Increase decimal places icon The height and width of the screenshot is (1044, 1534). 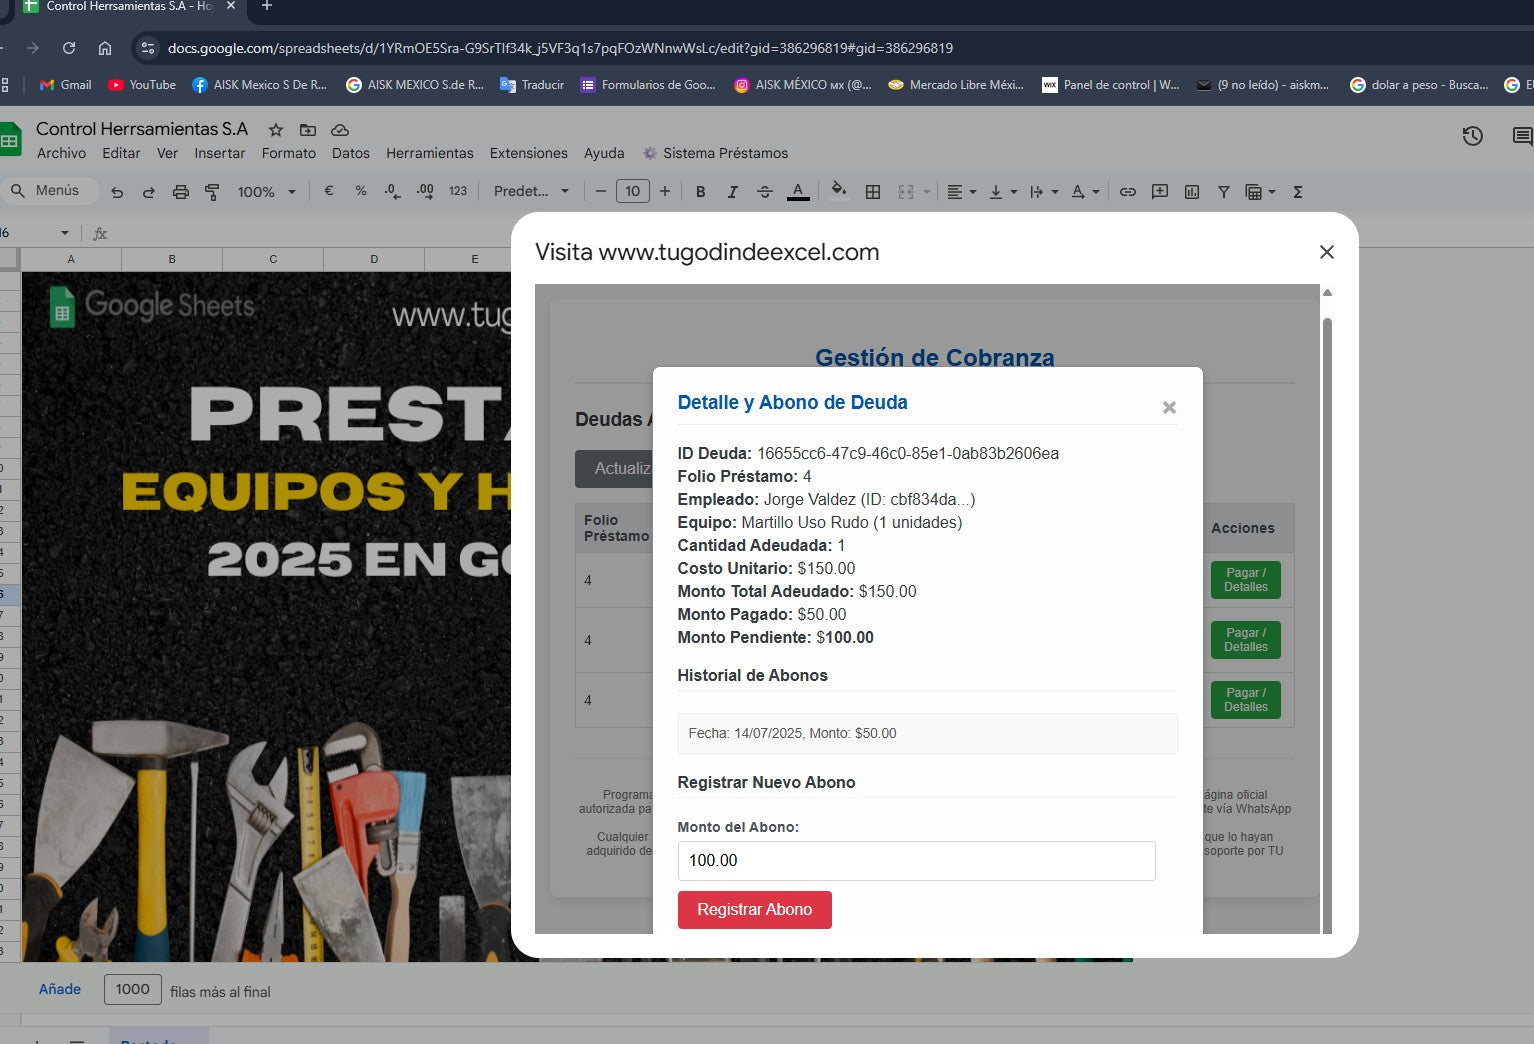click(x=425, y=191)
